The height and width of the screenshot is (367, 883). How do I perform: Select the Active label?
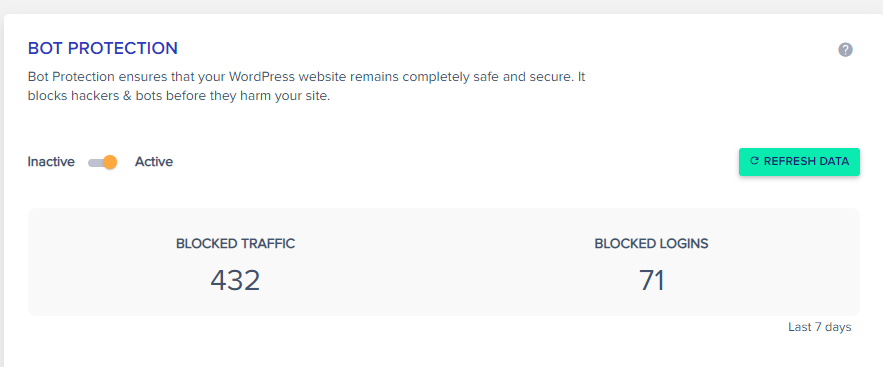[154, 162]
